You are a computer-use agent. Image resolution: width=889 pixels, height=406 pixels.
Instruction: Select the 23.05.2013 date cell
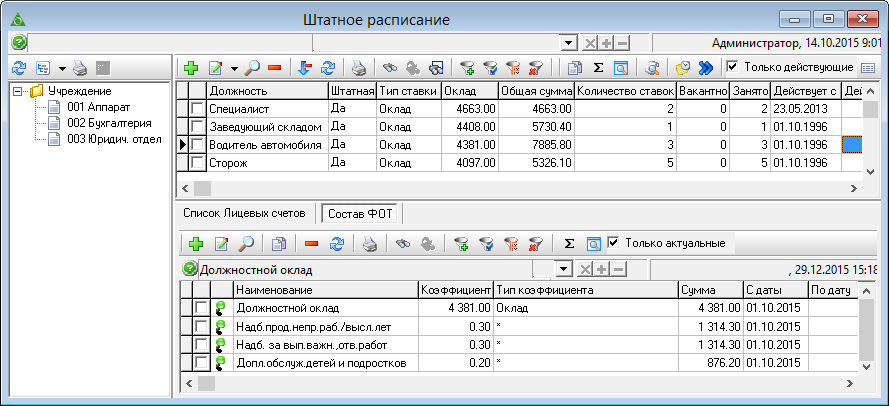pos(806,109)
